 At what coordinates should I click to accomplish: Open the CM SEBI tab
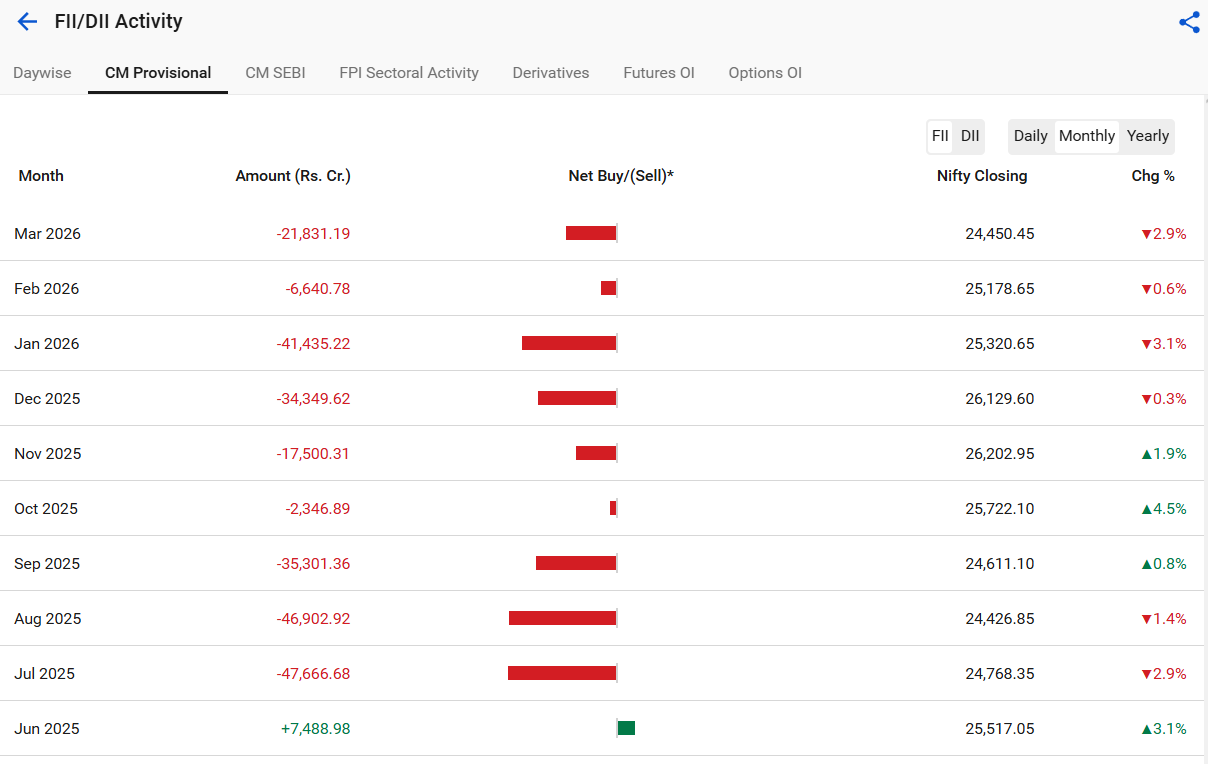275,73
